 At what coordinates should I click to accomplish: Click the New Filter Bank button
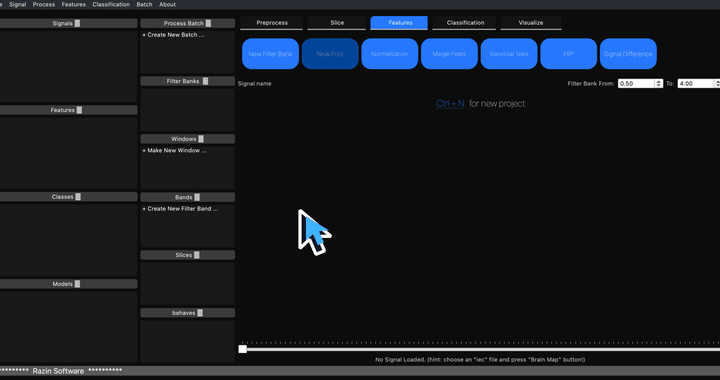[270, 54]
